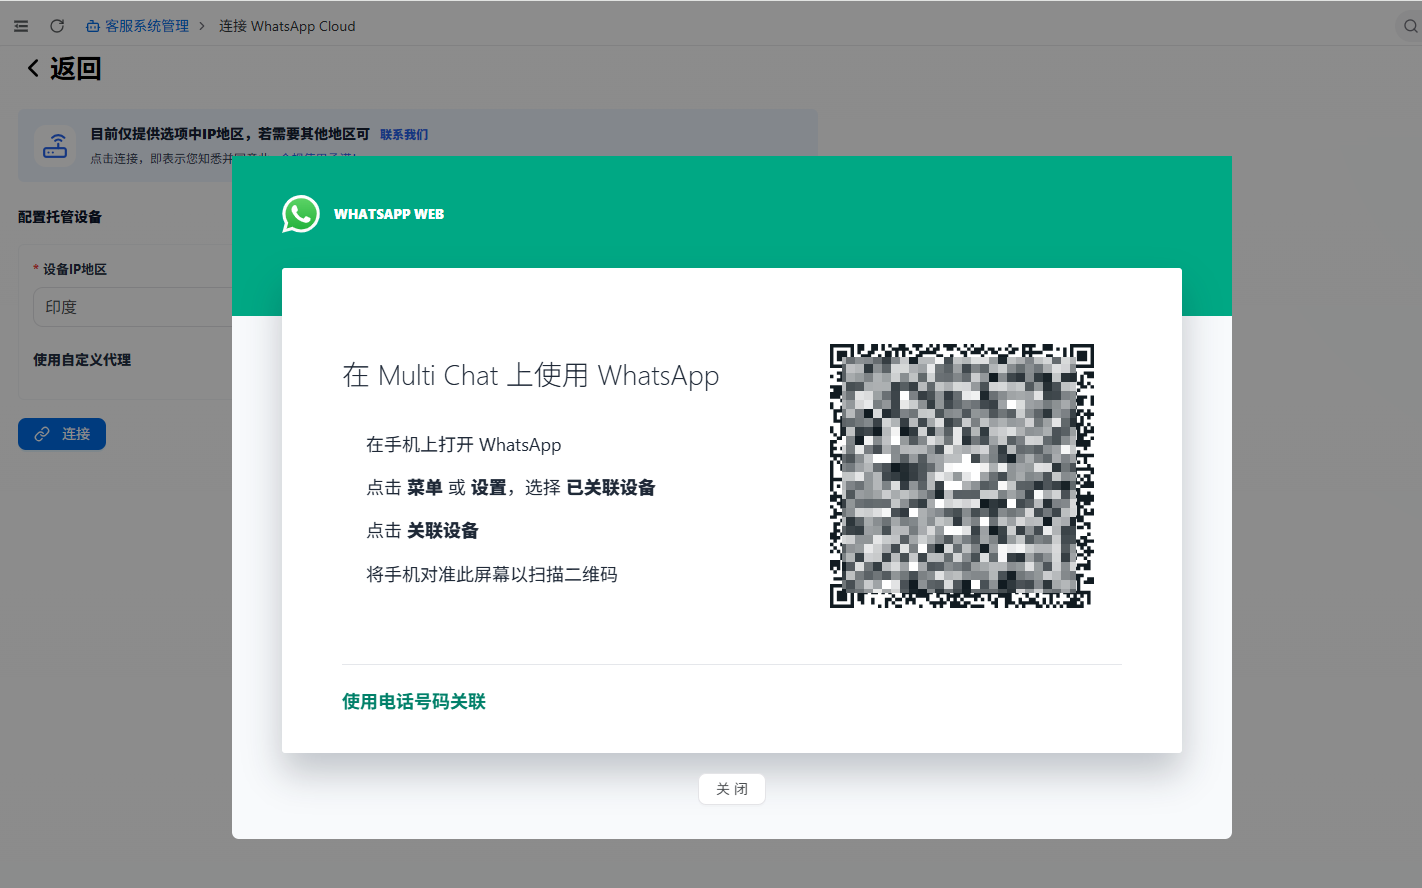
Task: Click '在 Multi Chat 上使用 WhatsApp' heading
Action: (x=531, y=375)
